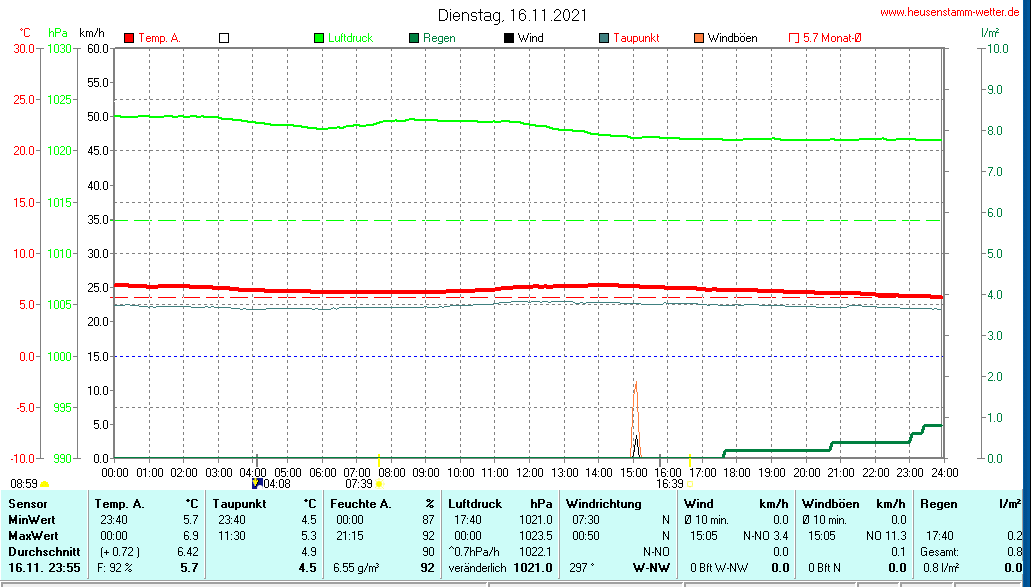
Task: Click the dark green Regen legend square
Action: (x=414, y=38)
